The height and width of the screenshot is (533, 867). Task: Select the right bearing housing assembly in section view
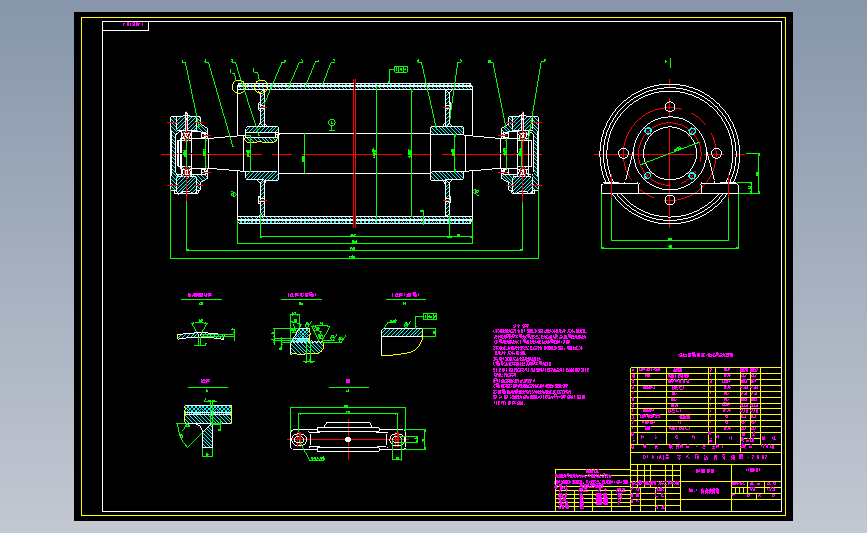coord(520,154)
